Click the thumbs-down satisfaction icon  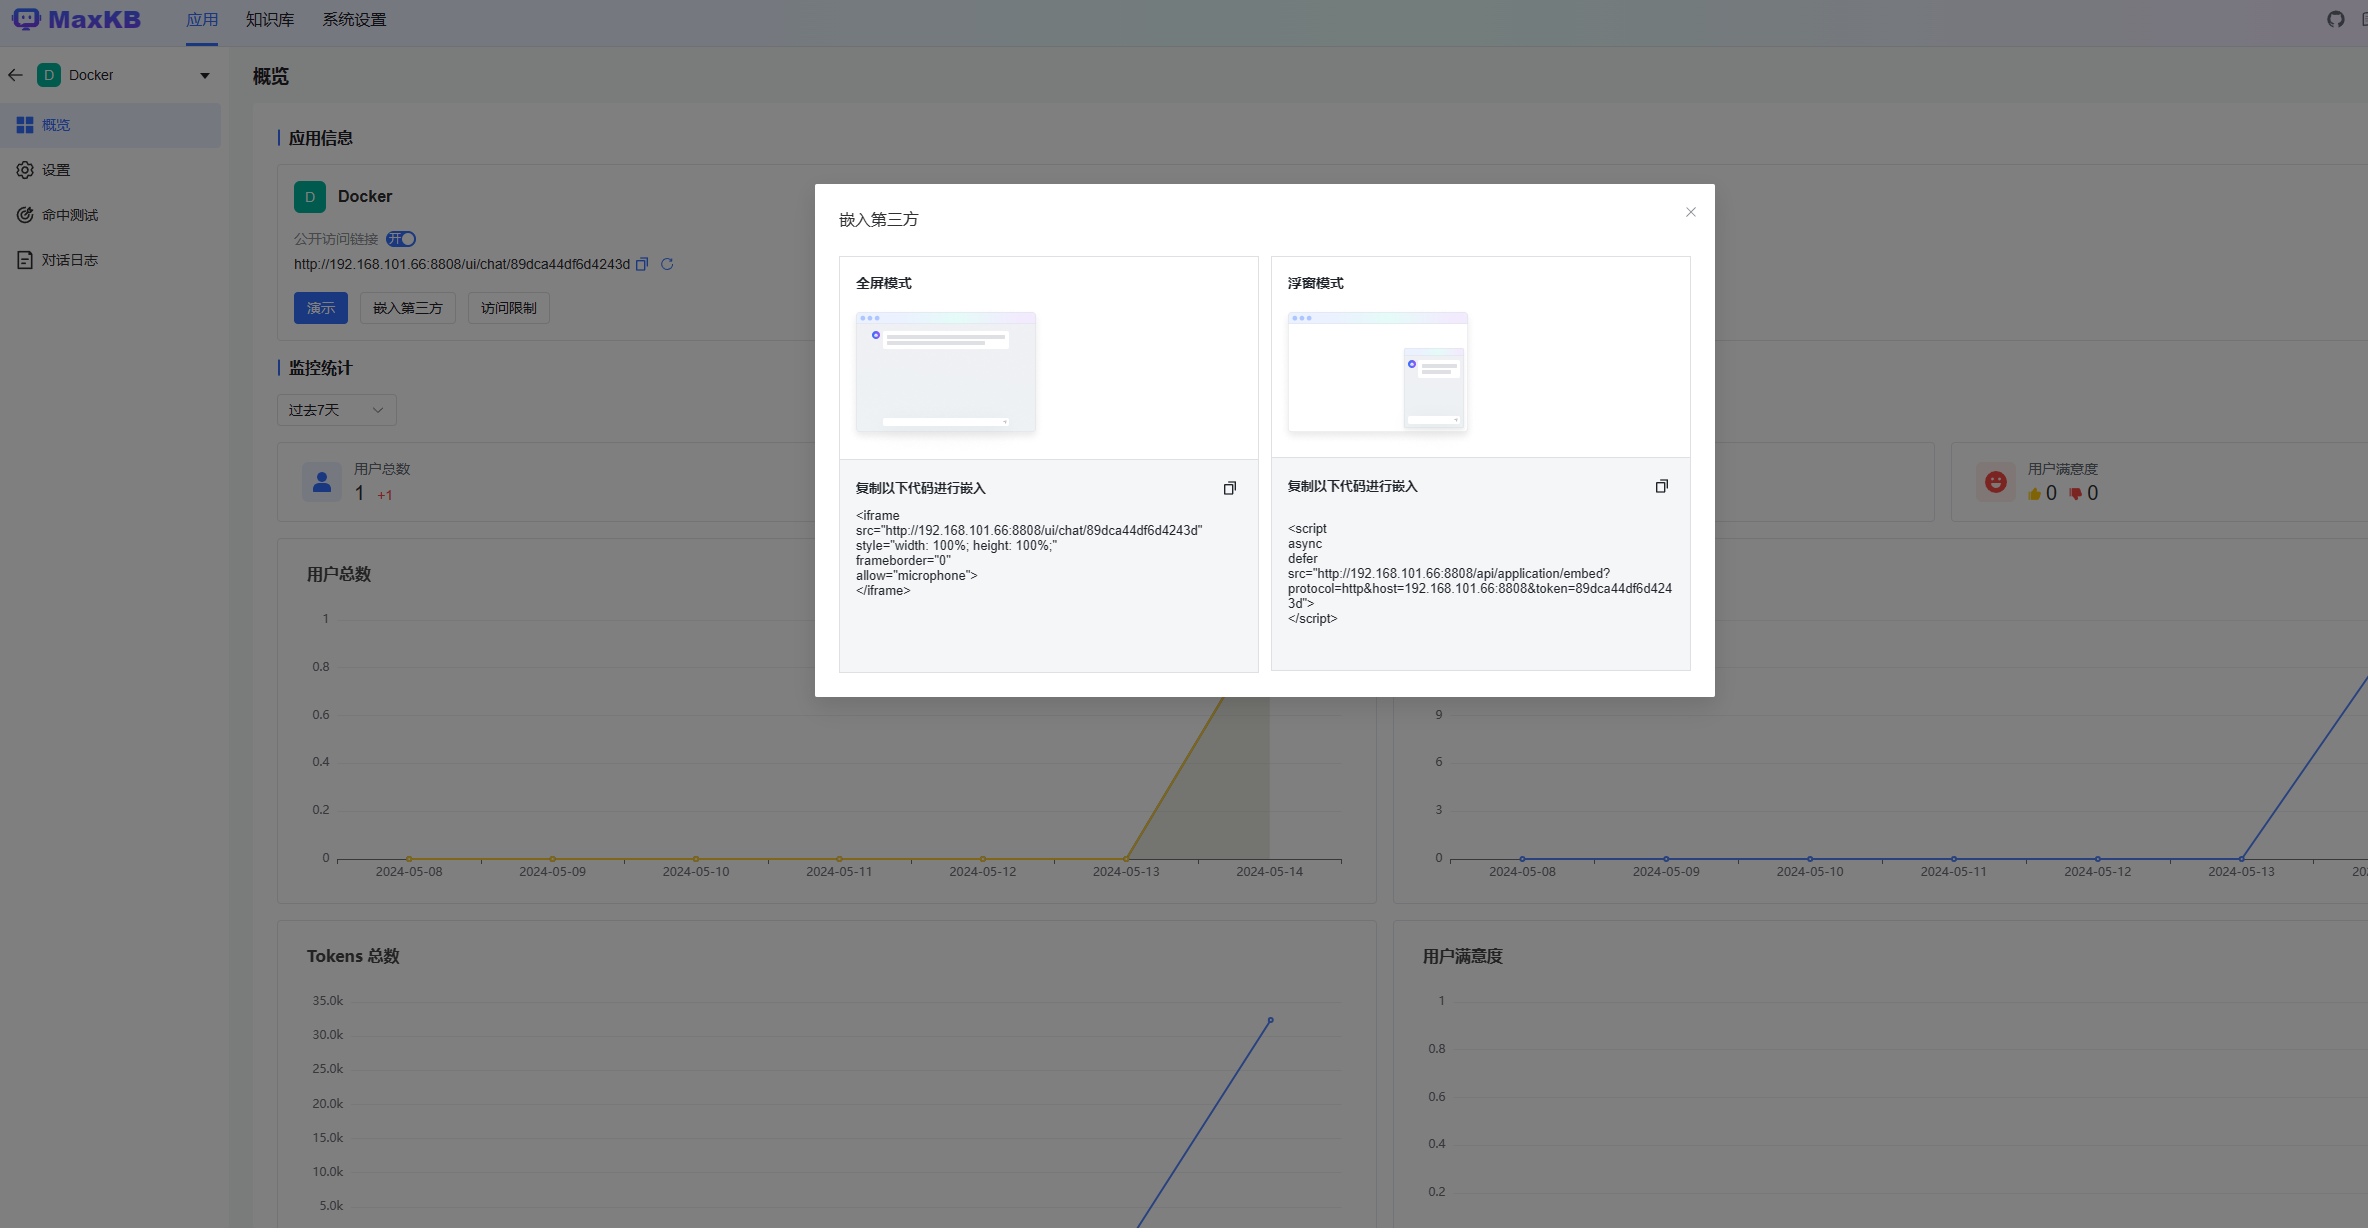[2075, 493]
